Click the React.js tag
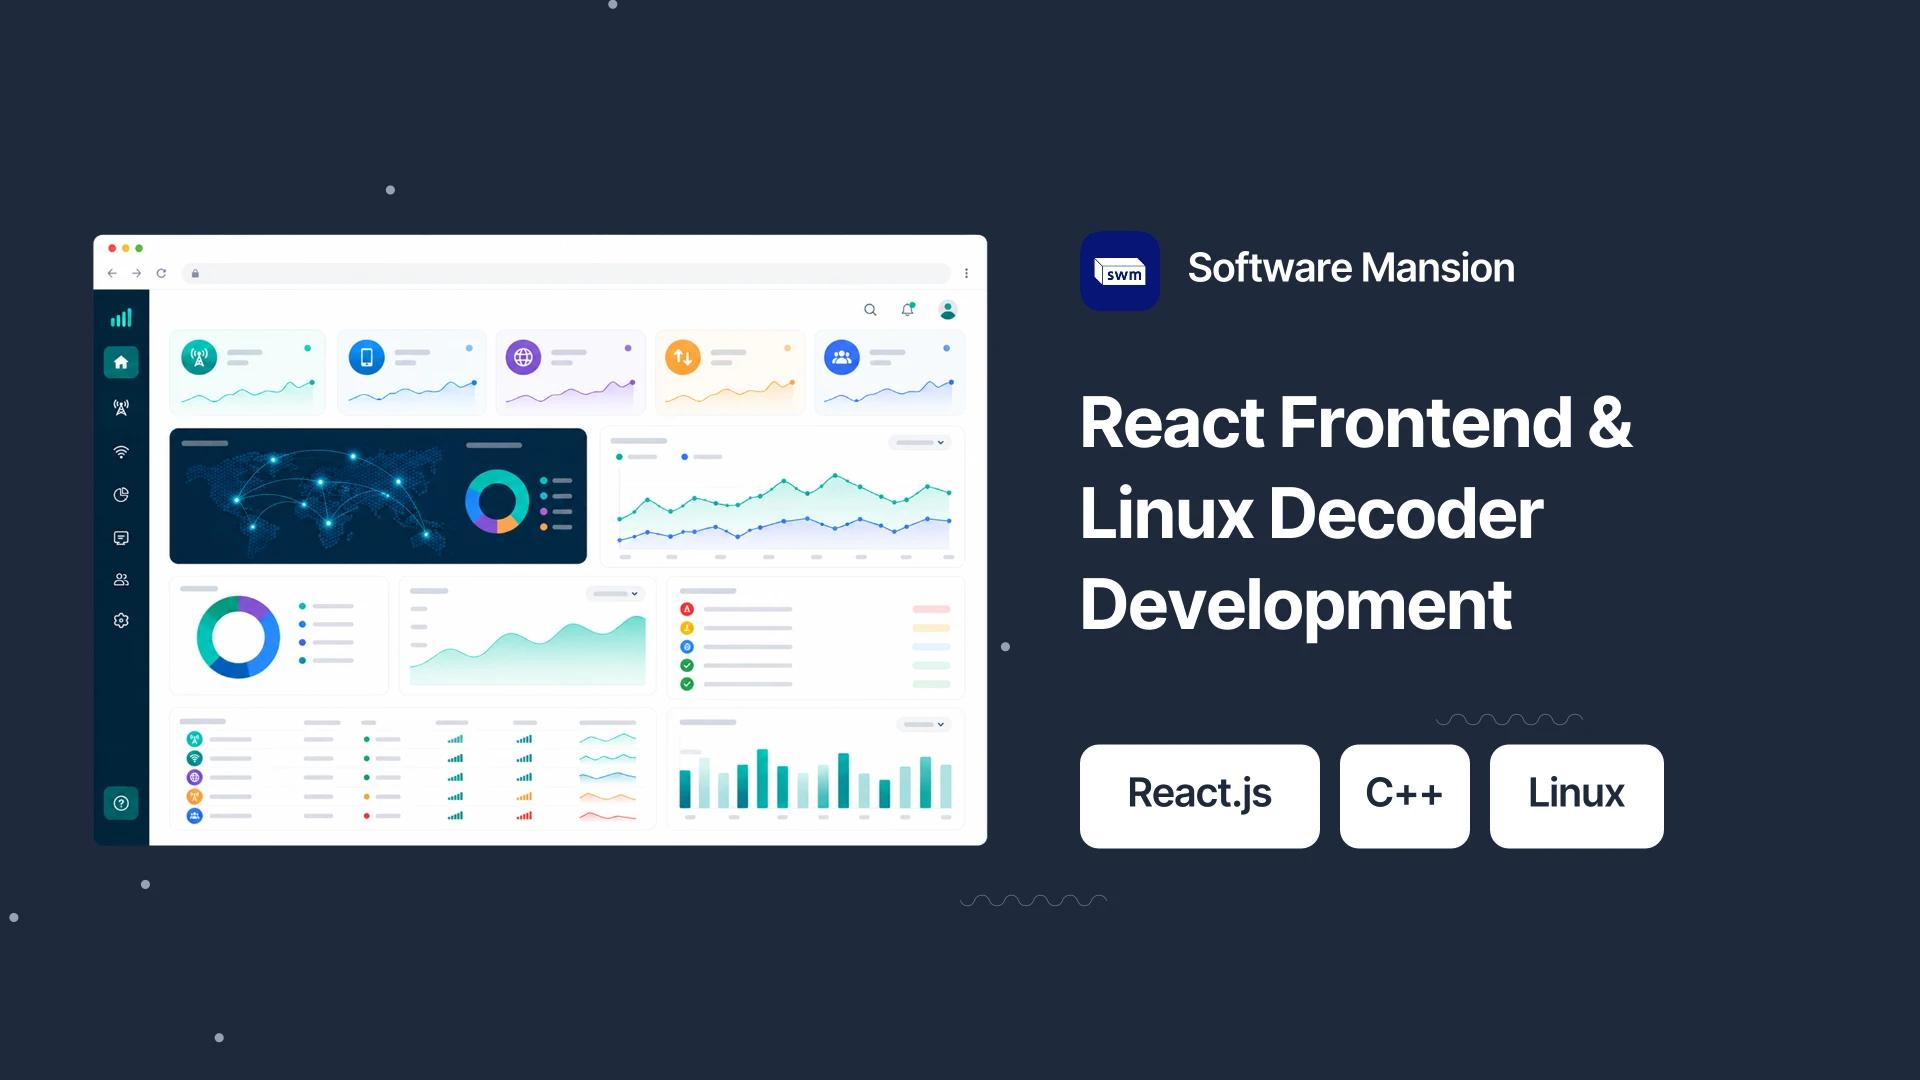This screenshot has height=1080, width=1920. pyautogui.click(x=1200, y=796)
